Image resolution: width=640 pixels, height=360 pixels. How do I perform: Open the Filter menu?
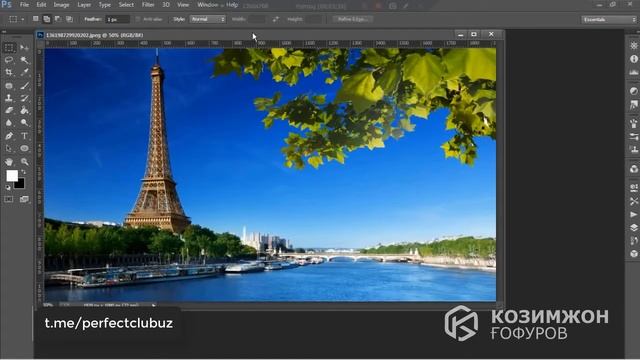point(148,5)
